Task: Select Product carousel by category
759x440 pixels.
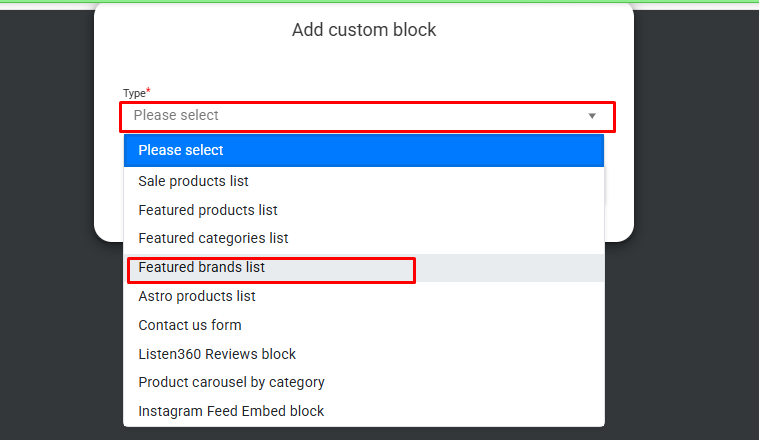Action: click(364, 382)
